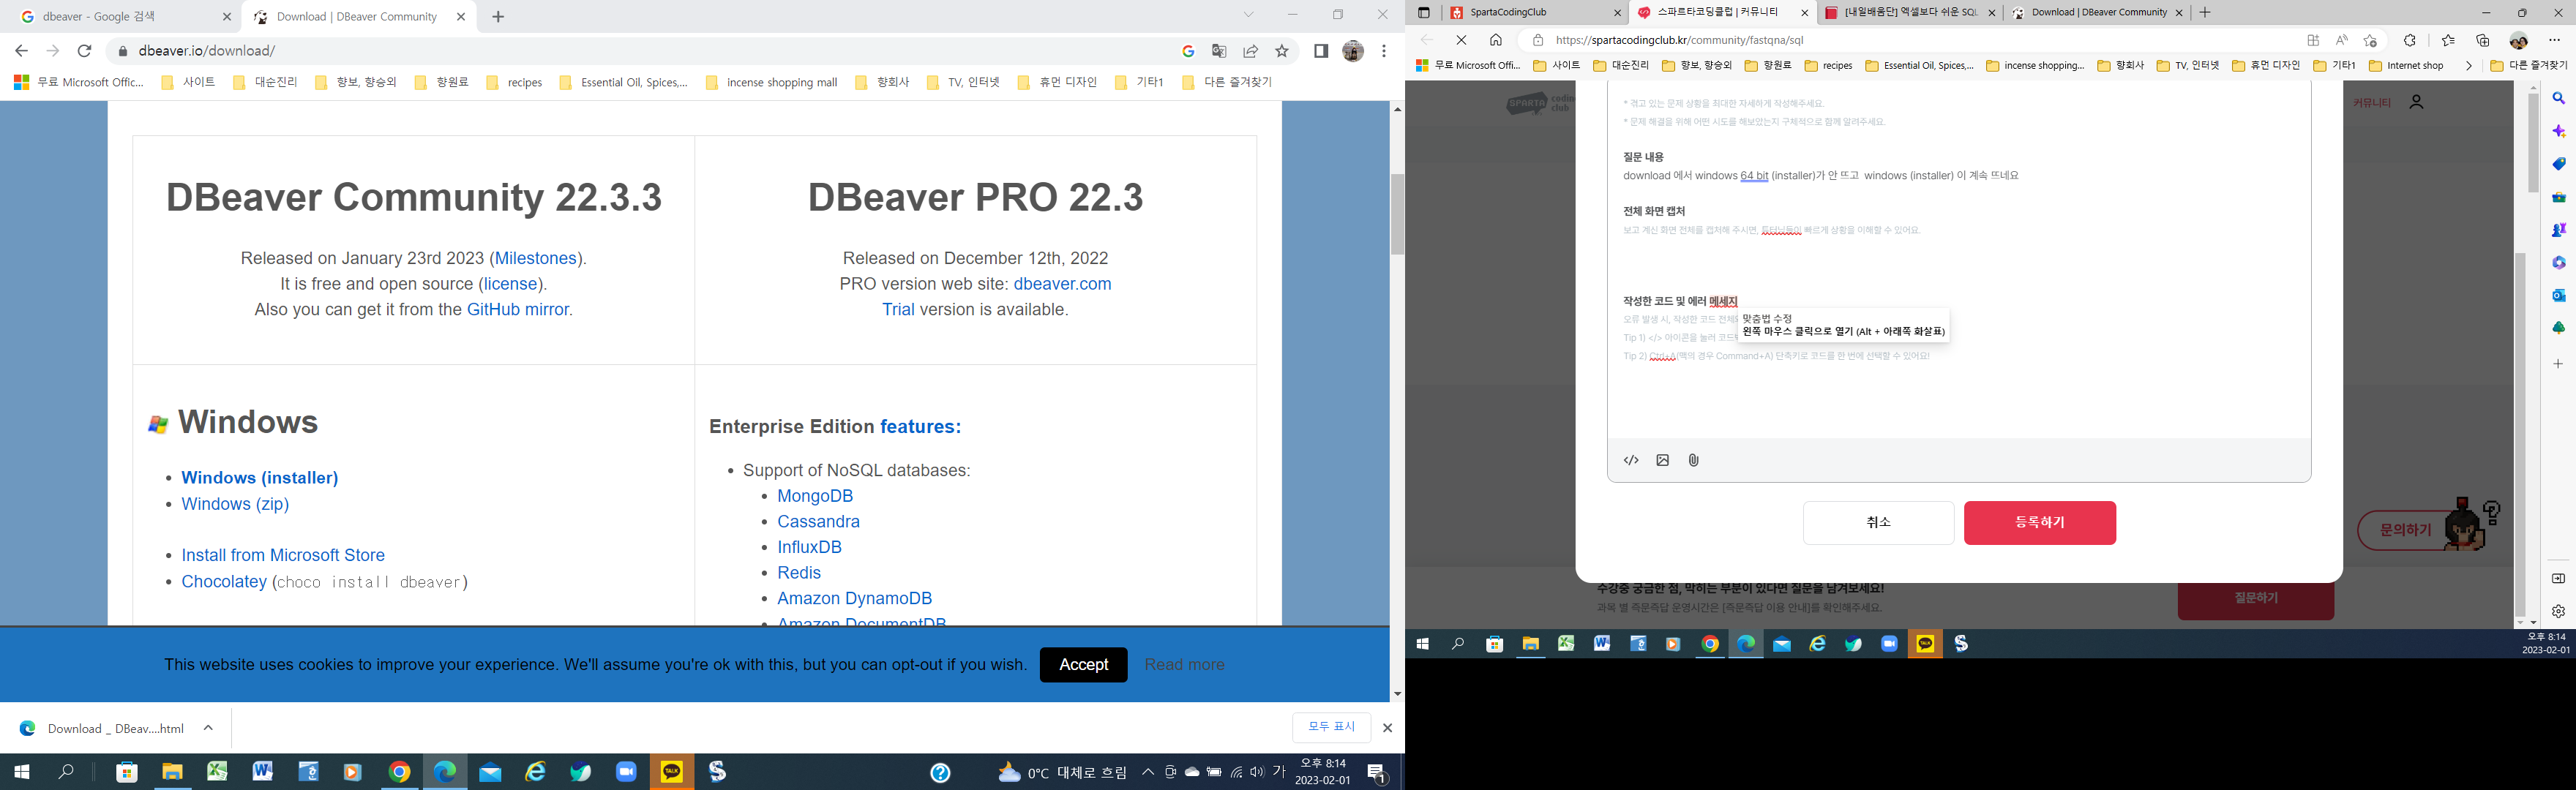Open the 다른 즐겨찾기 folder in Chrome
The width and height of the screenshot is (2576, 790).
coord(1227,83)
